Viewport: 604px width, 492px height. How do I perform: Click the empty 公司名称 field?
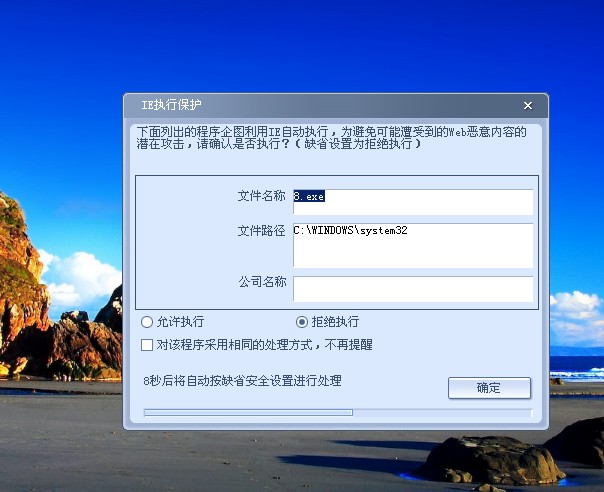413,289
